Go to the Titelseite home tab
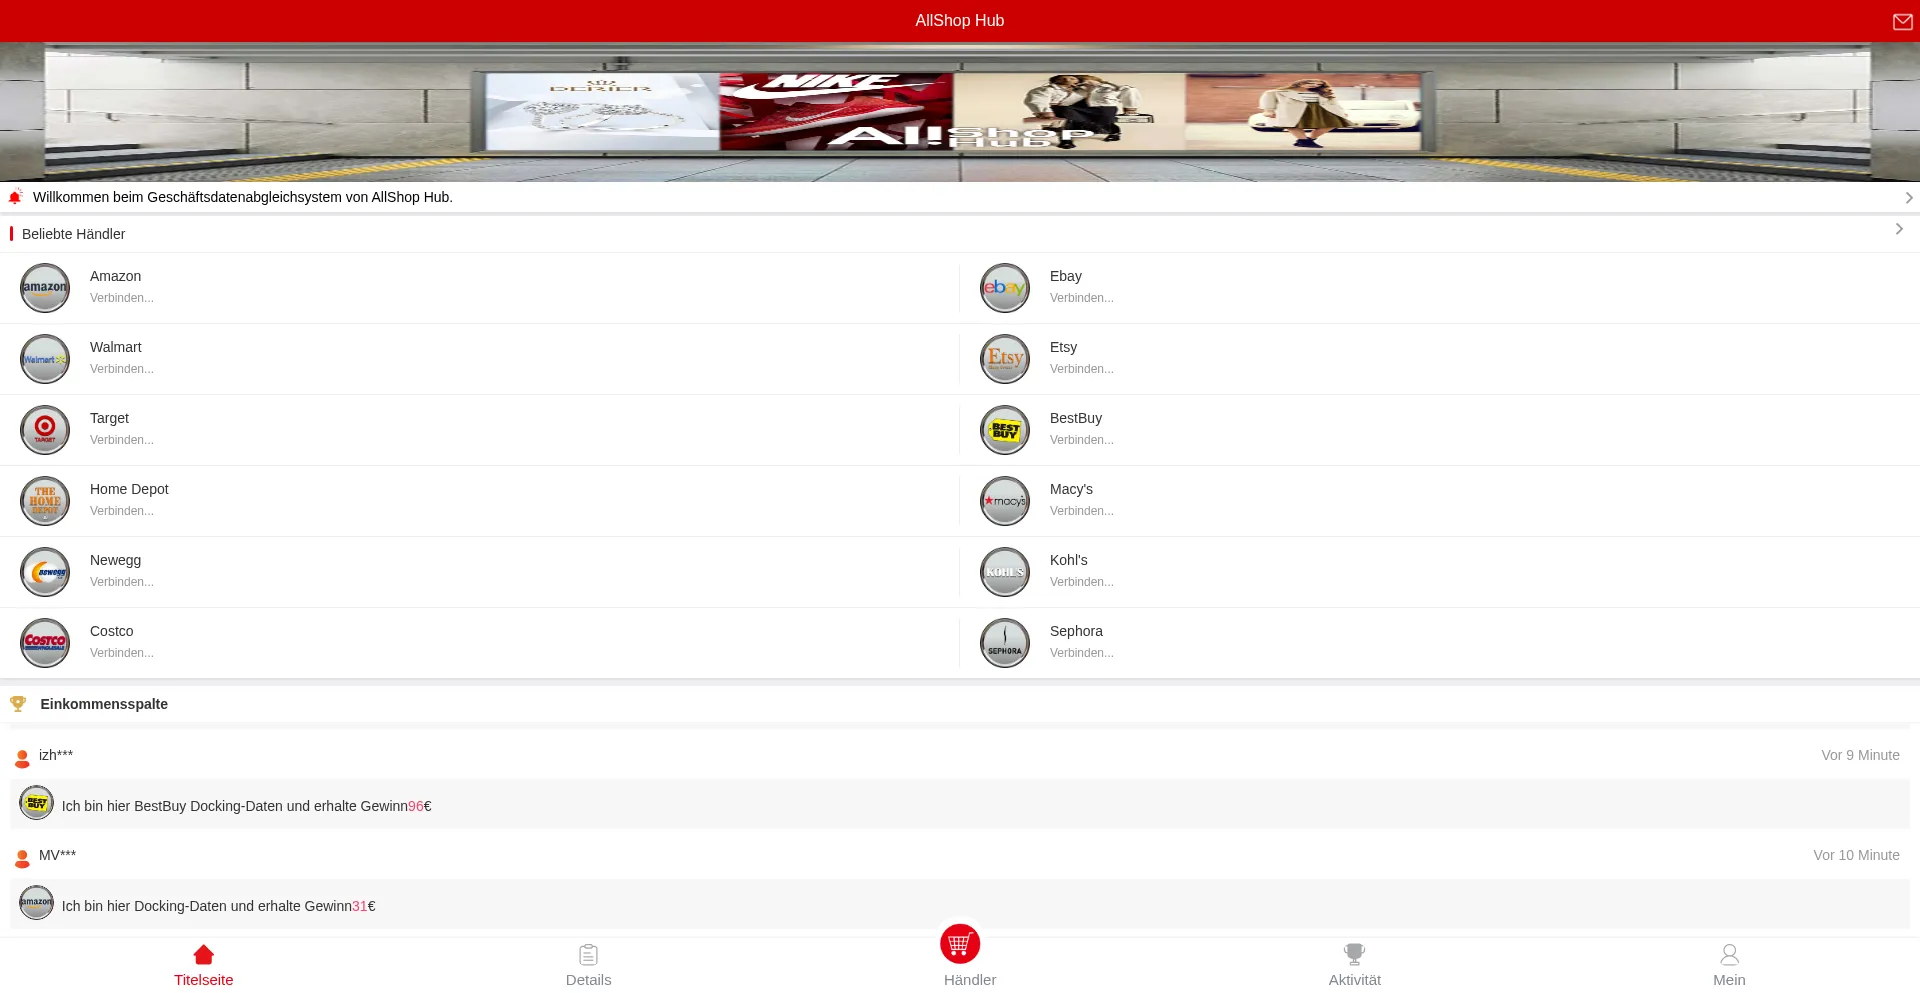1920x993 pixels. point(204,966)
